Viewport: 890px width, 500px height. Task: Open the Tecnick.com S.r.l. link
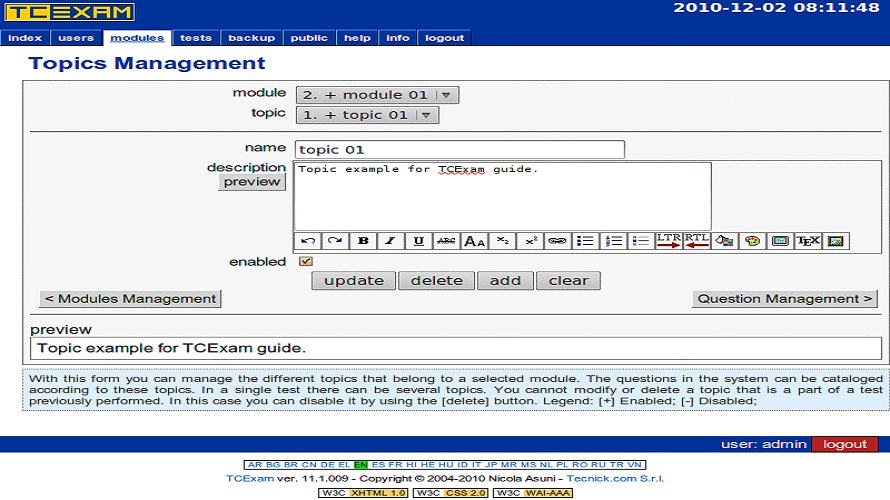point(615,478)
